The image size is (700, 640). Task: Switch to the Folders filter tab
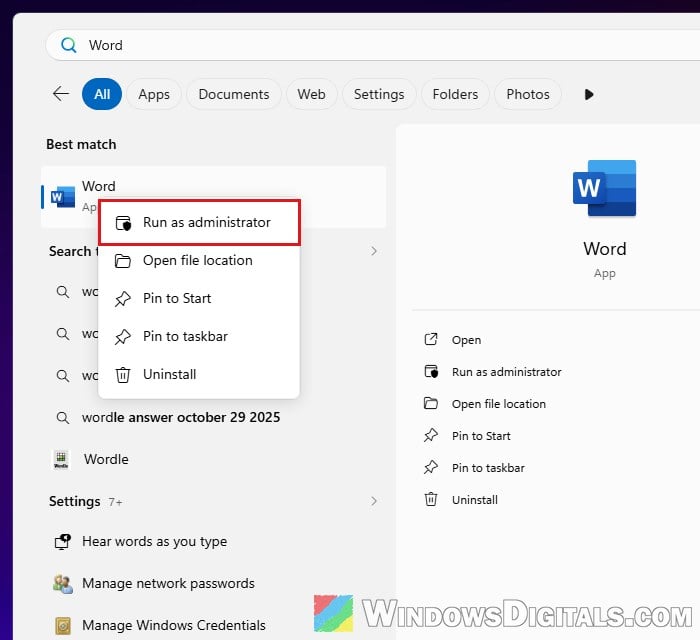pos(455,94)
